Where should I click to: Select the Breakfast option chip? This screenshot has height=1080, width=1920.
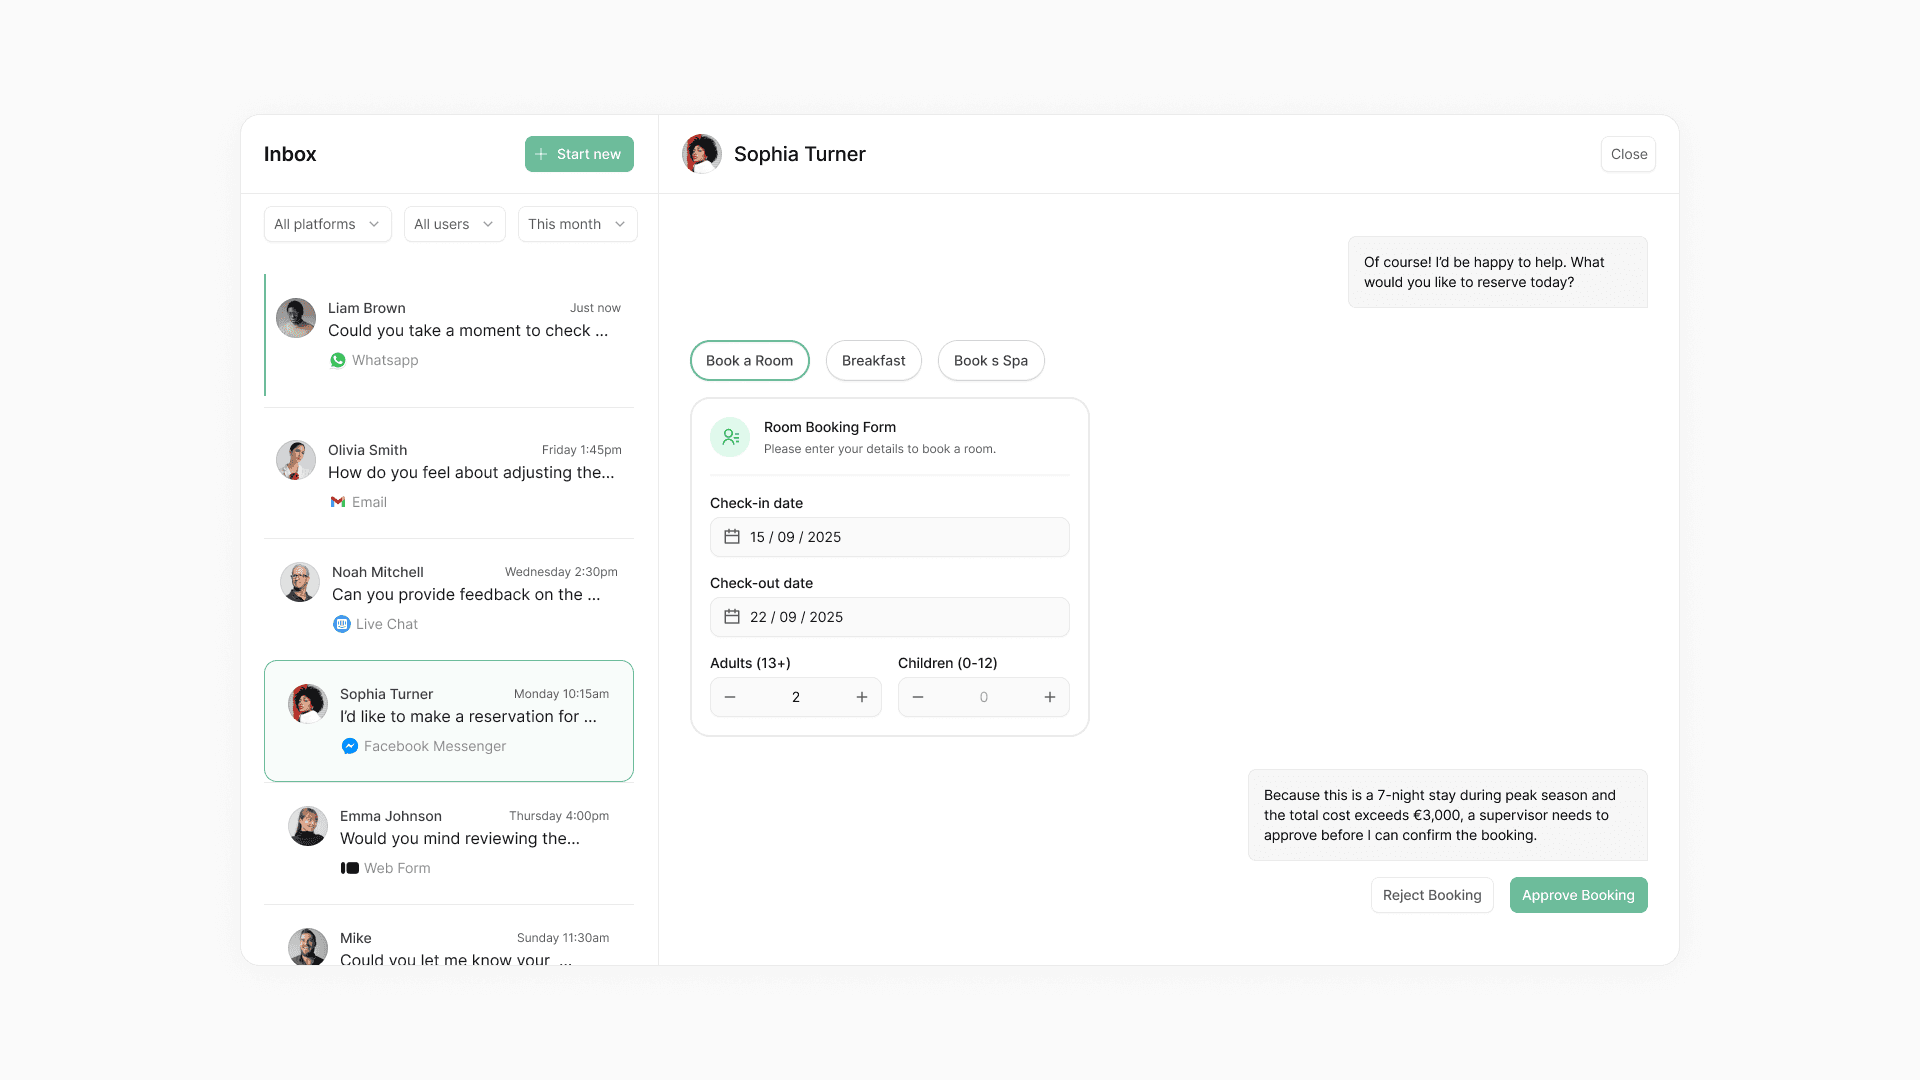873,361
